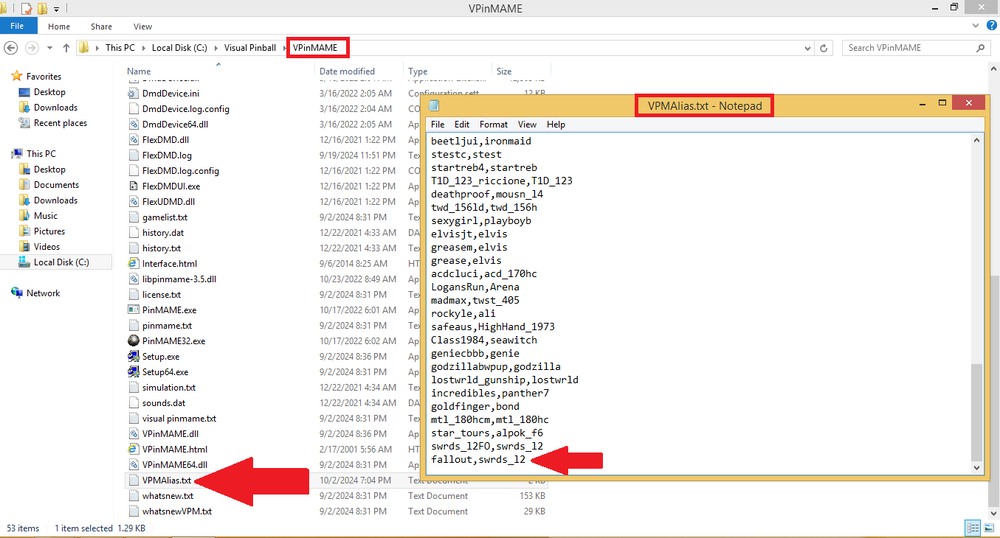Click Notepad document icon in title bar
This screenshot has height=538, width=1000.
point(434,106)
